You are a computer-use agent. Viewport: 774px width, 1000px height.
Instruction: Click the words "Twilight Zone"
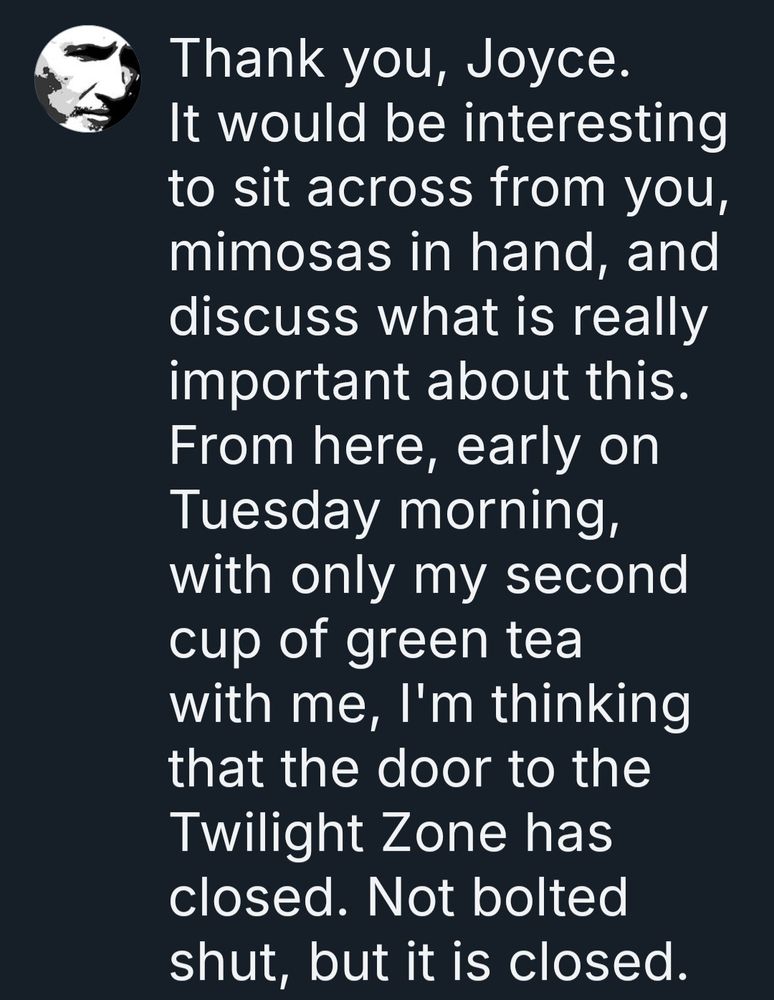(x=338, y=835)
